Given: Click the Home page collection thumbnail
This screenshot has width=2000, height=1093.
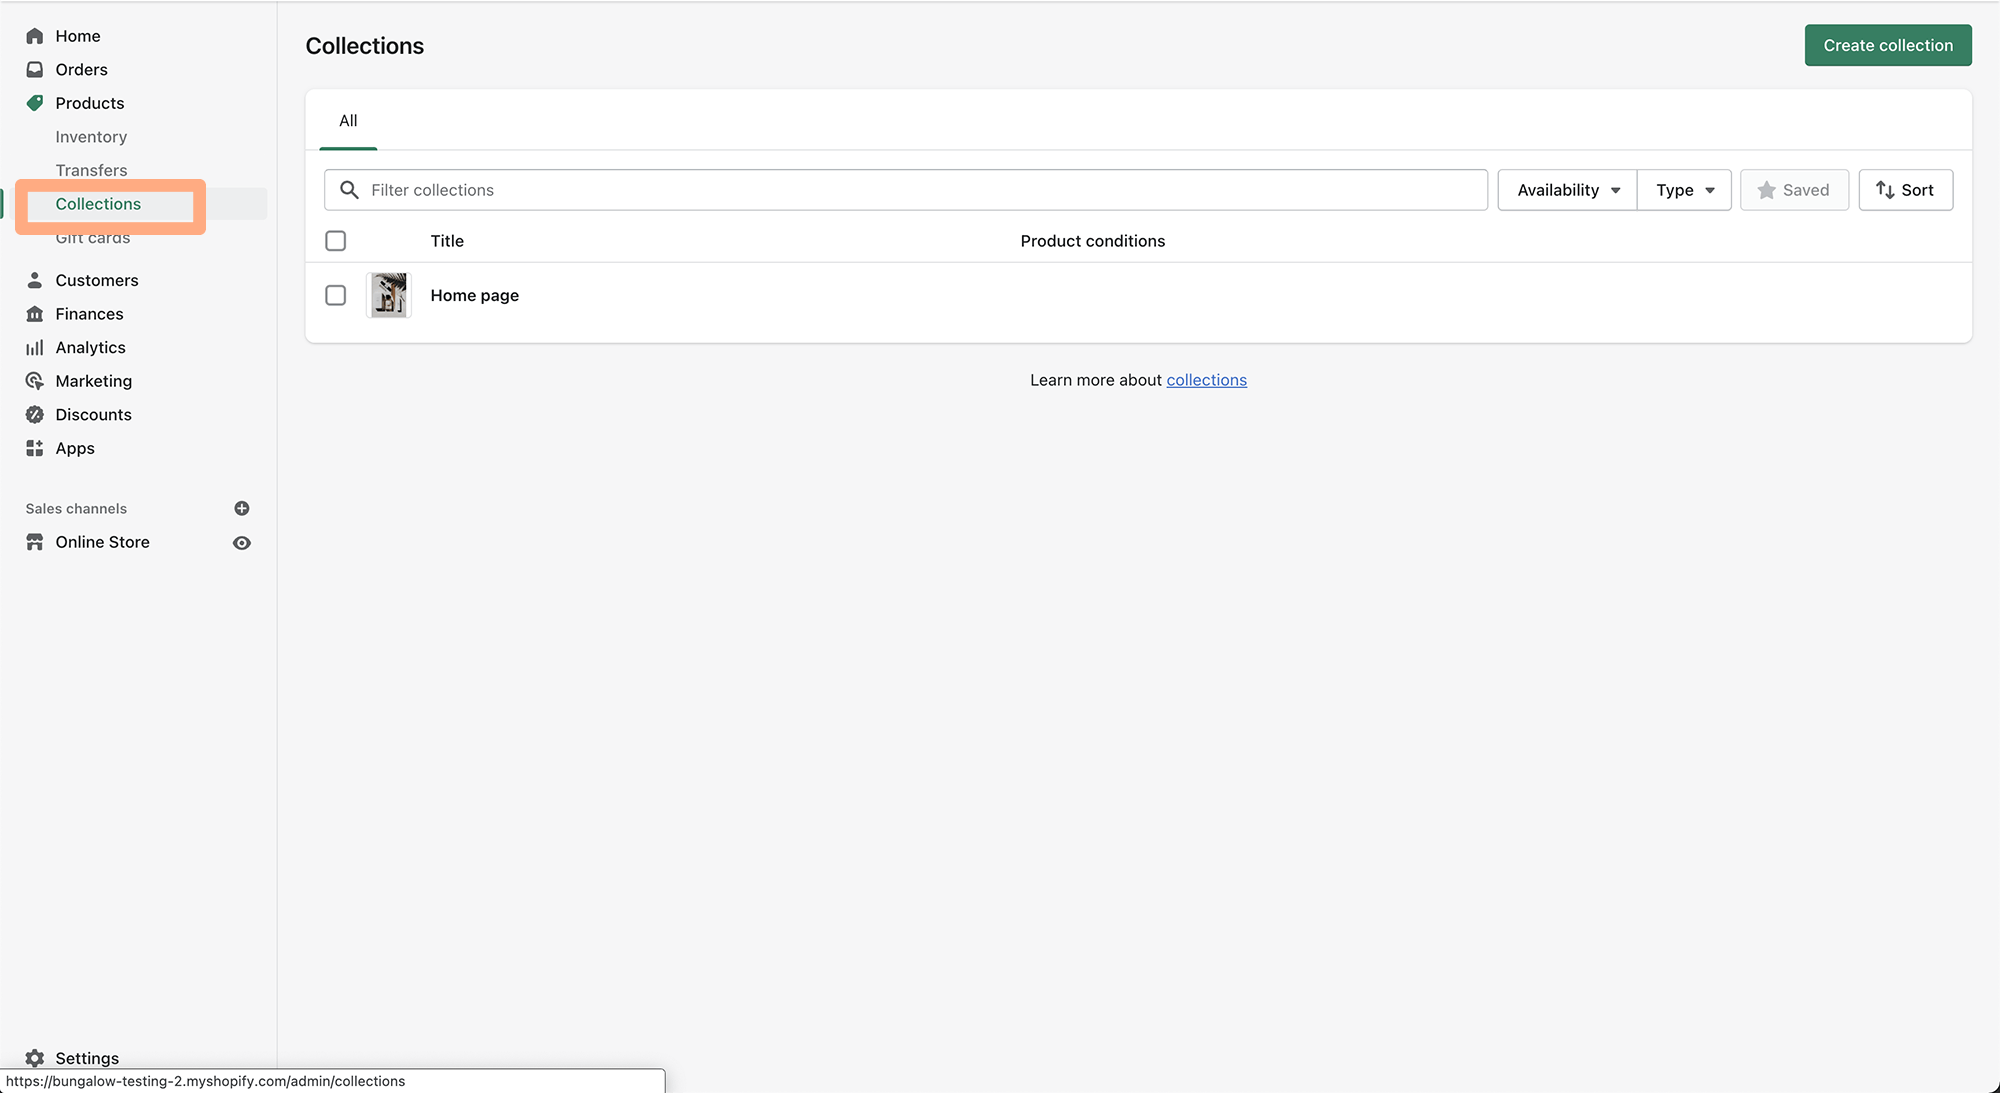Looking at the screenshot, I should click(389, 295).
